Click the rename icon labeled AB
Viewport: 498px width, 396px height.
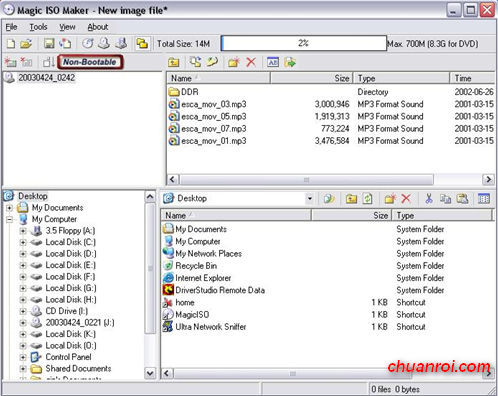click(273, 62)
